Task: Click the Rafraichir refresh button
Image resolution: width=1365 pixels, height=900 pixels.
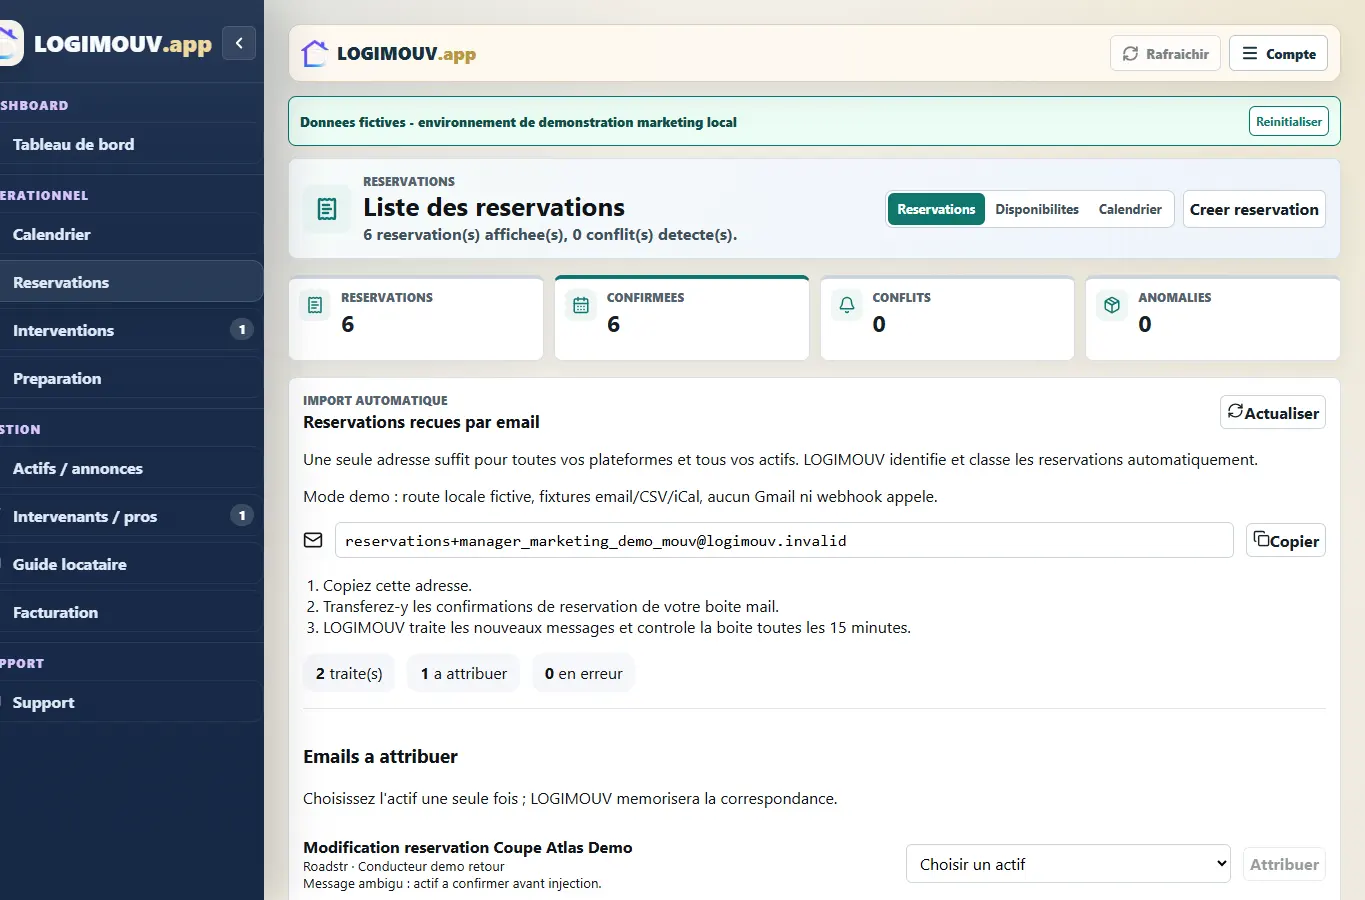Action: [x=1165, y=54]
